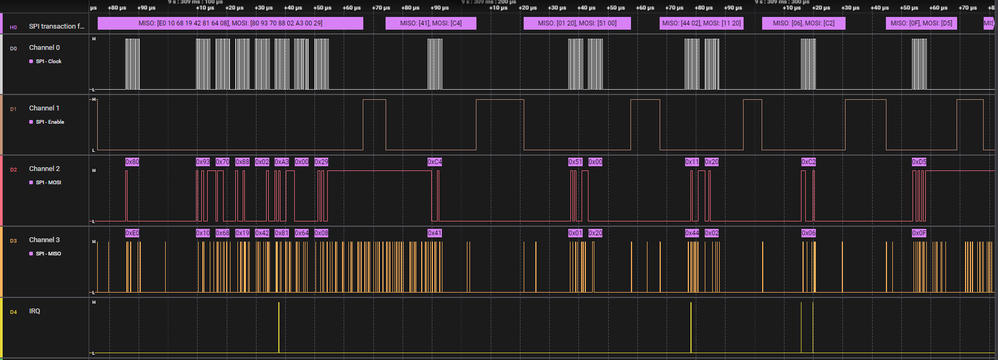The image size is (998, 360).
Task: Select the MISO byte label 0x08
Action: [321, 233]
